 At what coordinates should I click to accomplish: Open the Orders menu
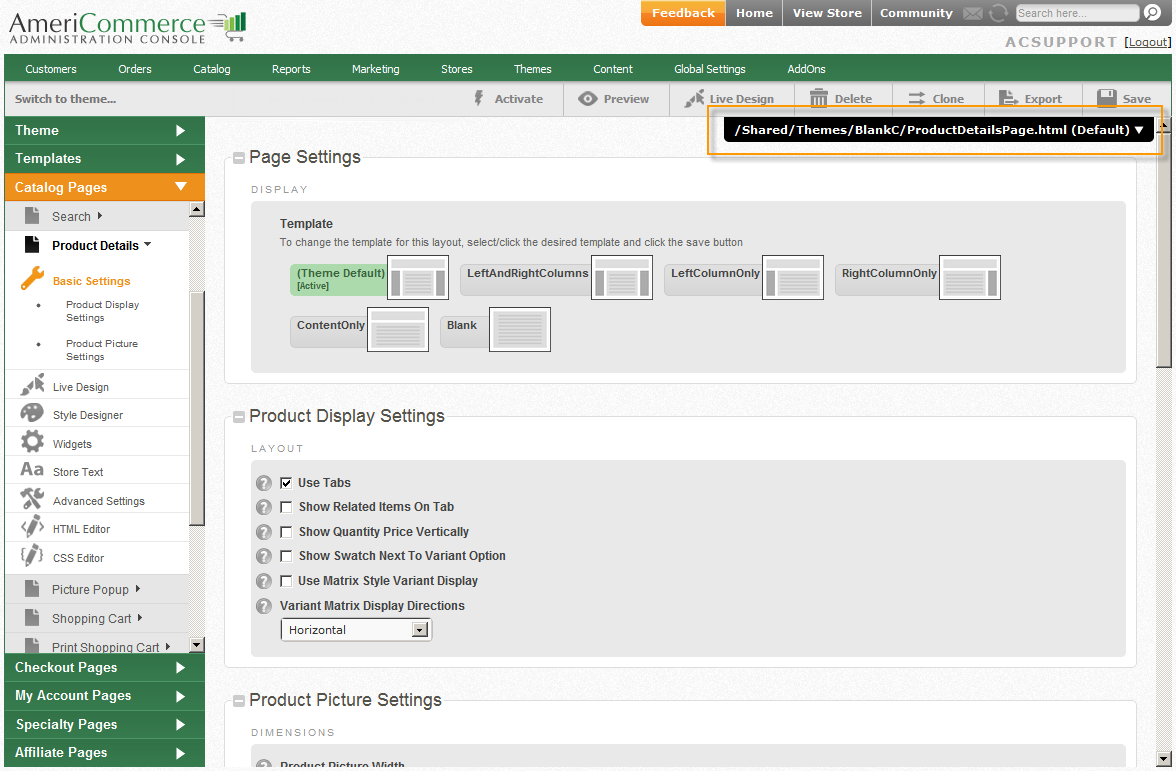pos(135,69)
